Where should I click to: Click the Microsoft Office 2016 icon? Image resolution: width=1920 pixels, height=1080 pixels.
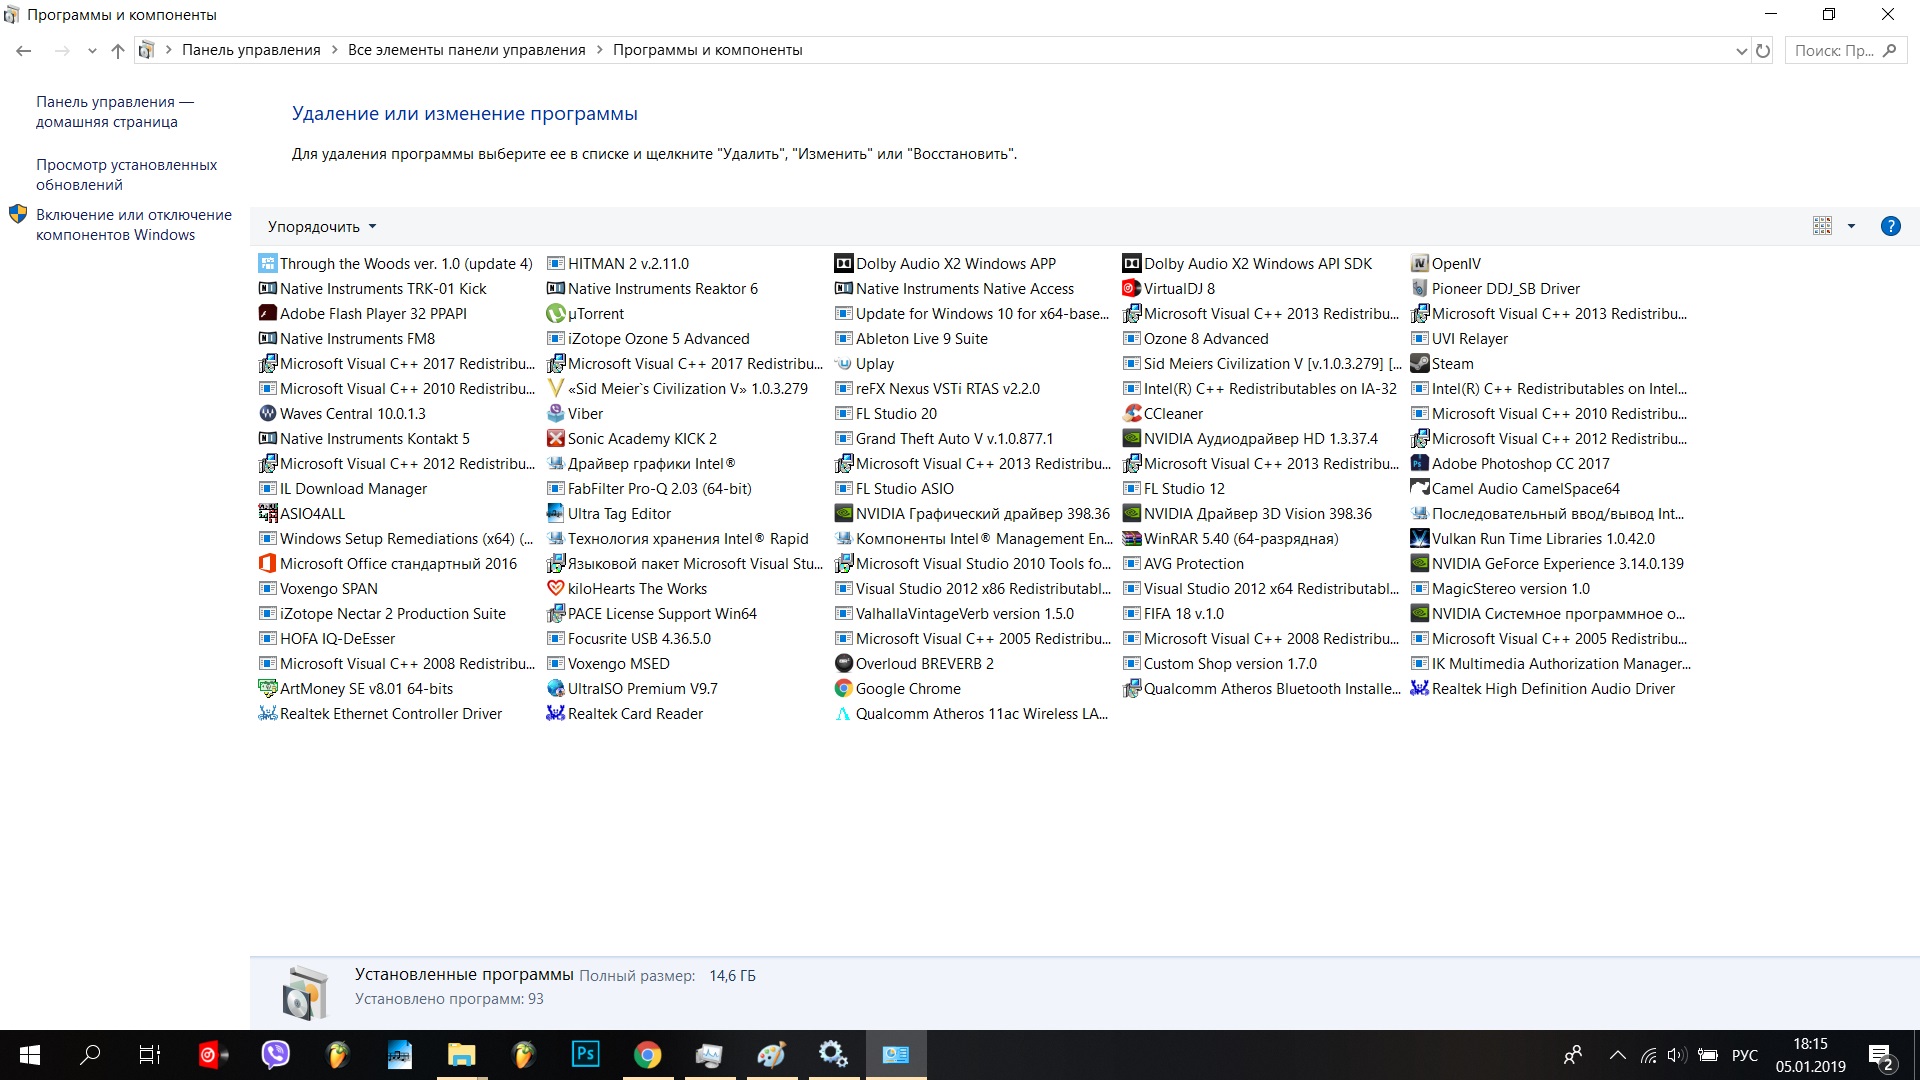[x=268, y=564]
